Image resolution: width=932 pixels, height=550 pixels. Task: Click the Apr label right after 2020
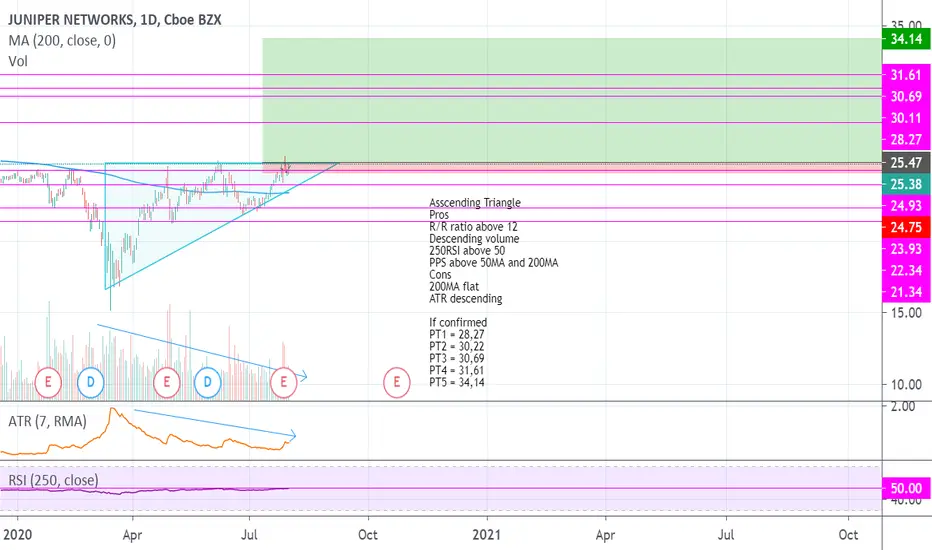[x=132, y=535]
